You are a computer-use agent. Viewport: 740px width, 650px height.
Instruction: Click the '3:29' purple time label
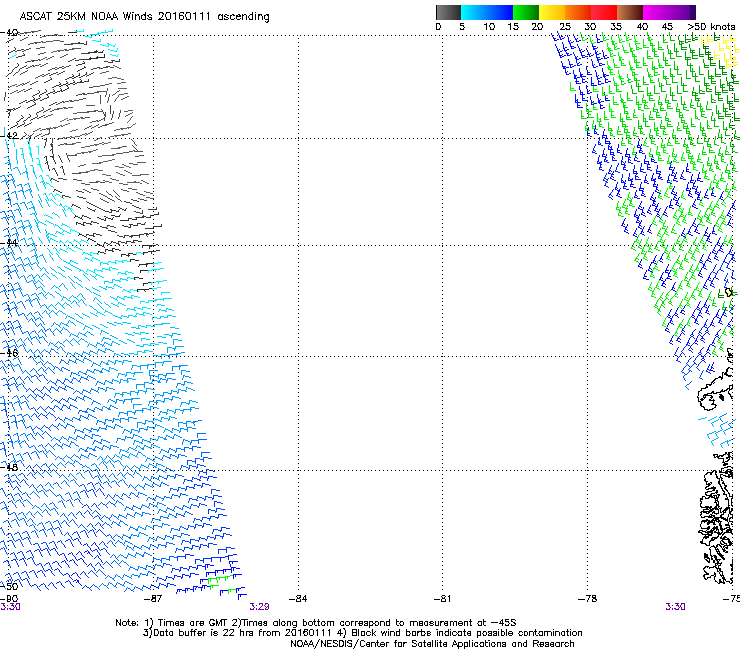tap(260, 607)
